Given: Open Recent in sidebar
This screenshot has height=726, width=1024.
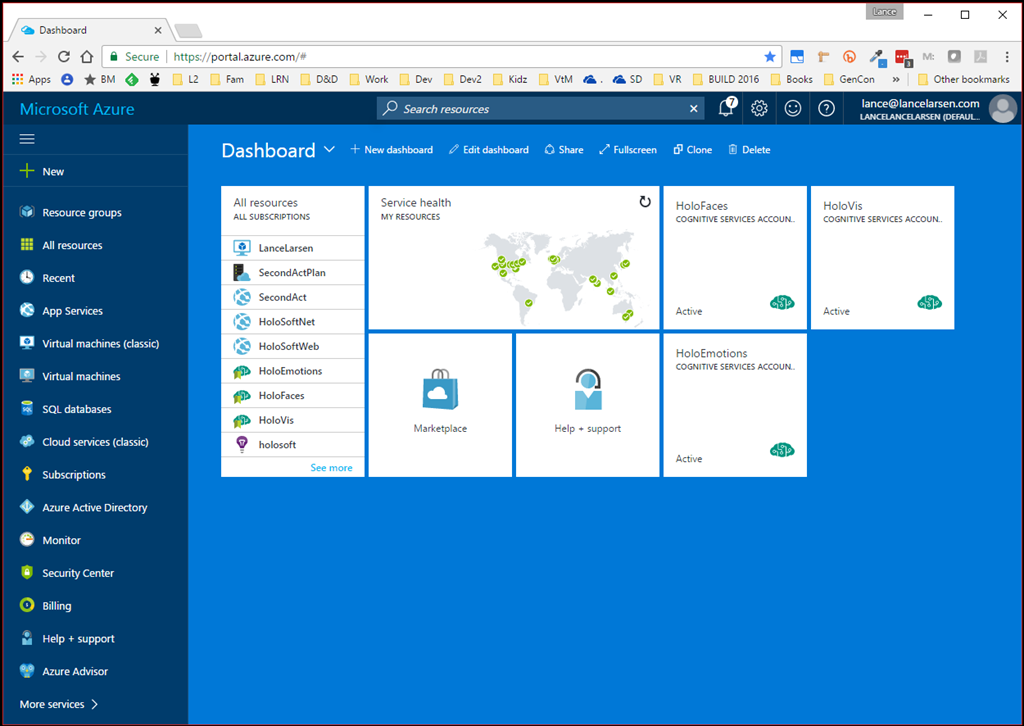Looking at the screenshot, I should click(58, 277).
